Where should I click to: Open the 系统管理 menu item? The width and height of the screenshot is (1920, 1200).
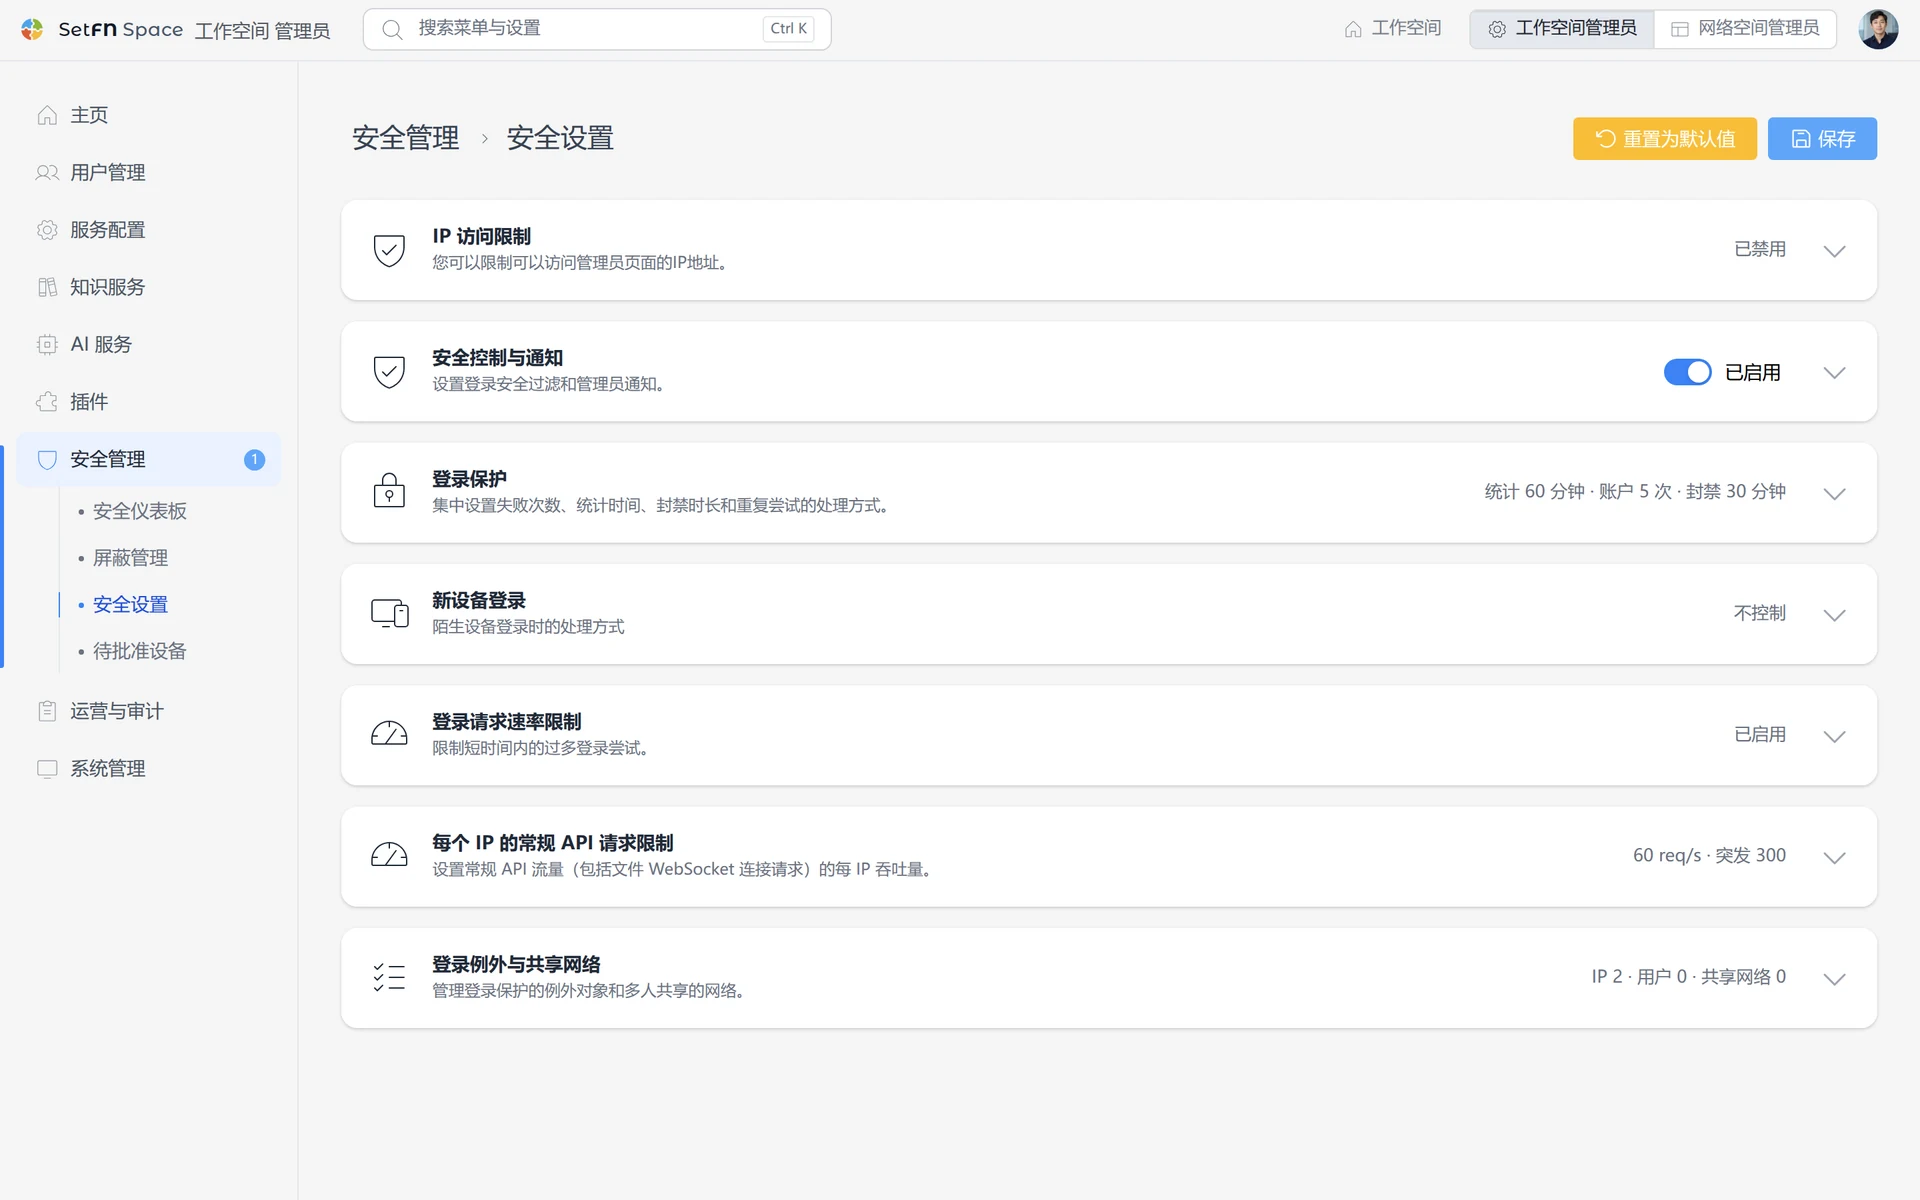point(148,768)
